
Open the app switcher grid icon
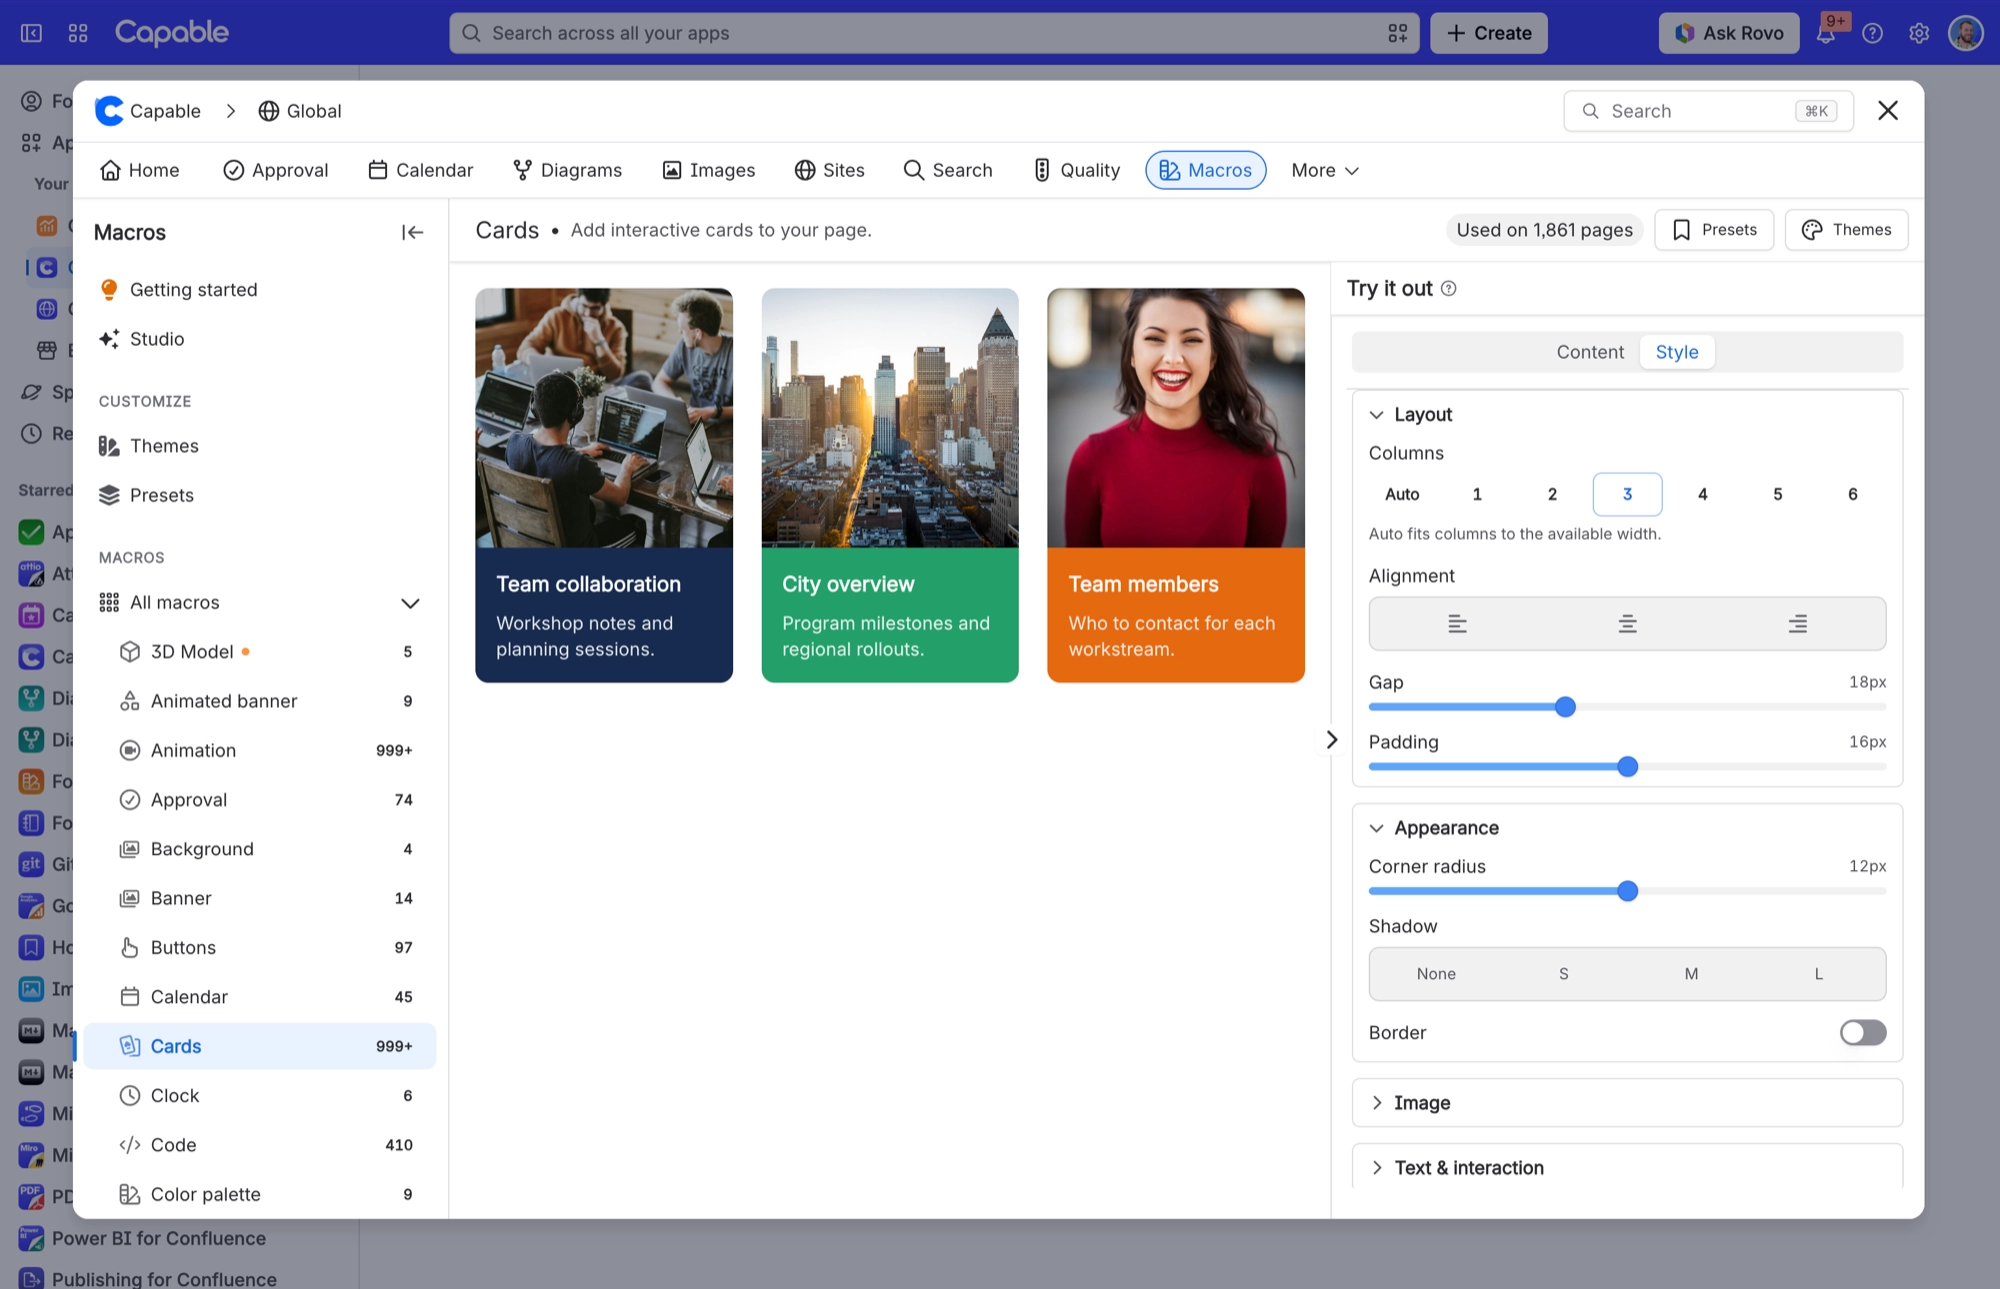coord(78,33)
